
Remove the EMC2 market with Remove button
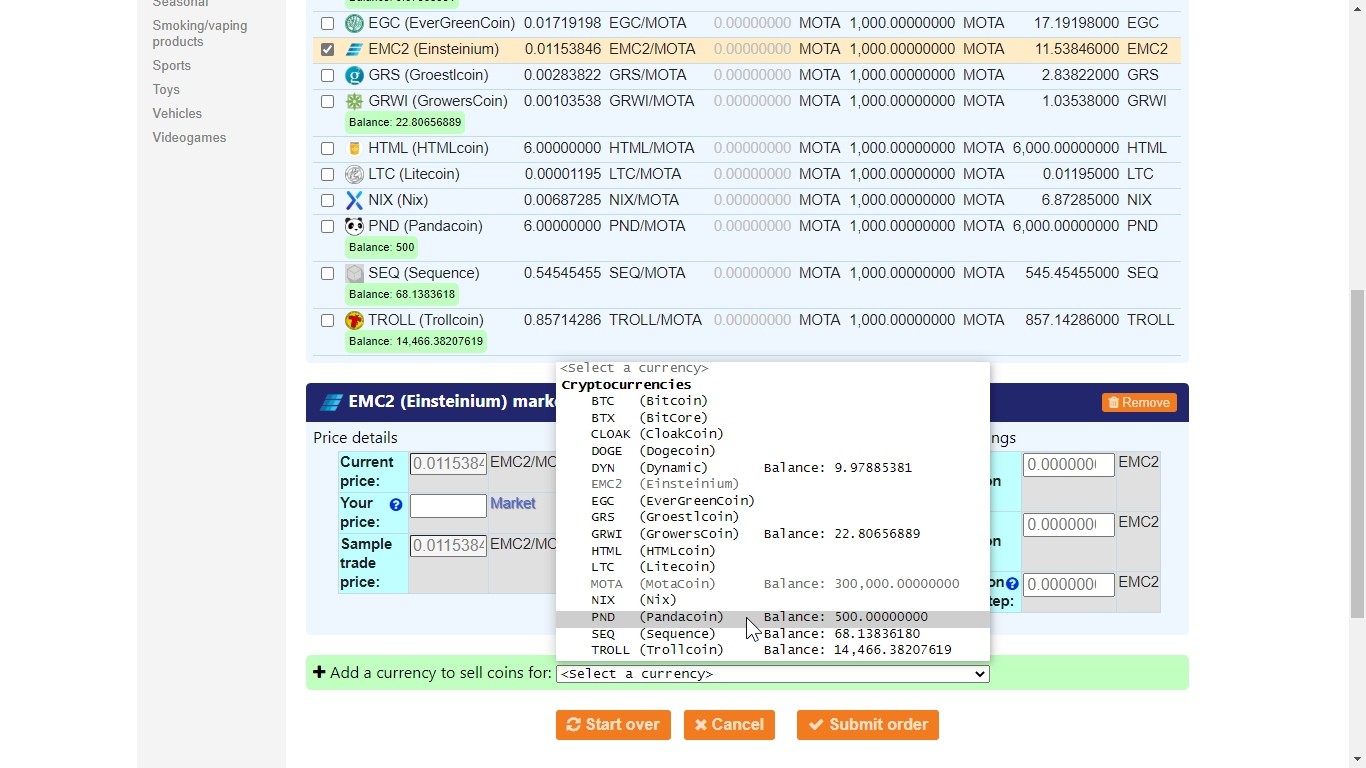(x=1139, y=402)
